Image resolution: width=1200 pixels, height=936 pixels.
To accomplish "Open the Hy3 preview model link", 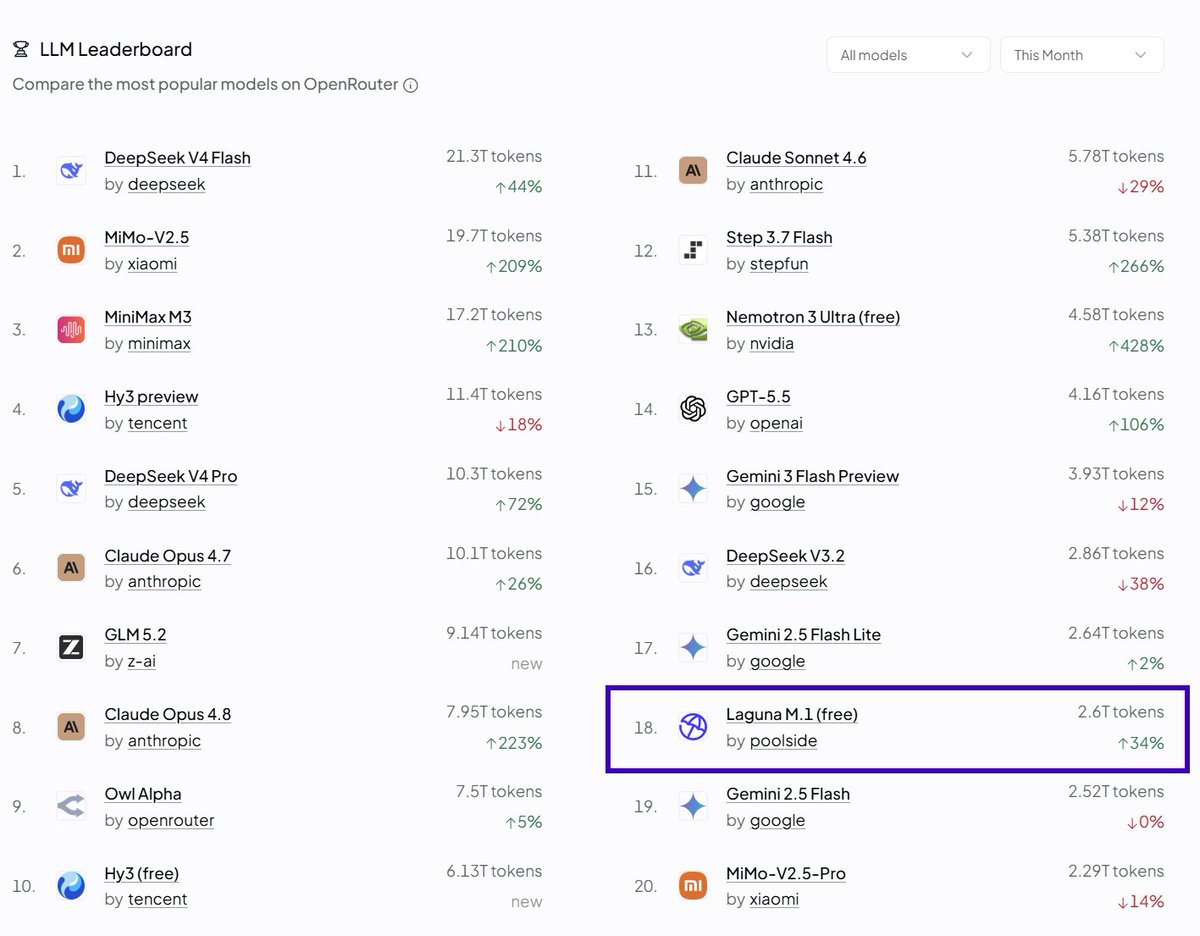I will click(151, 397).
